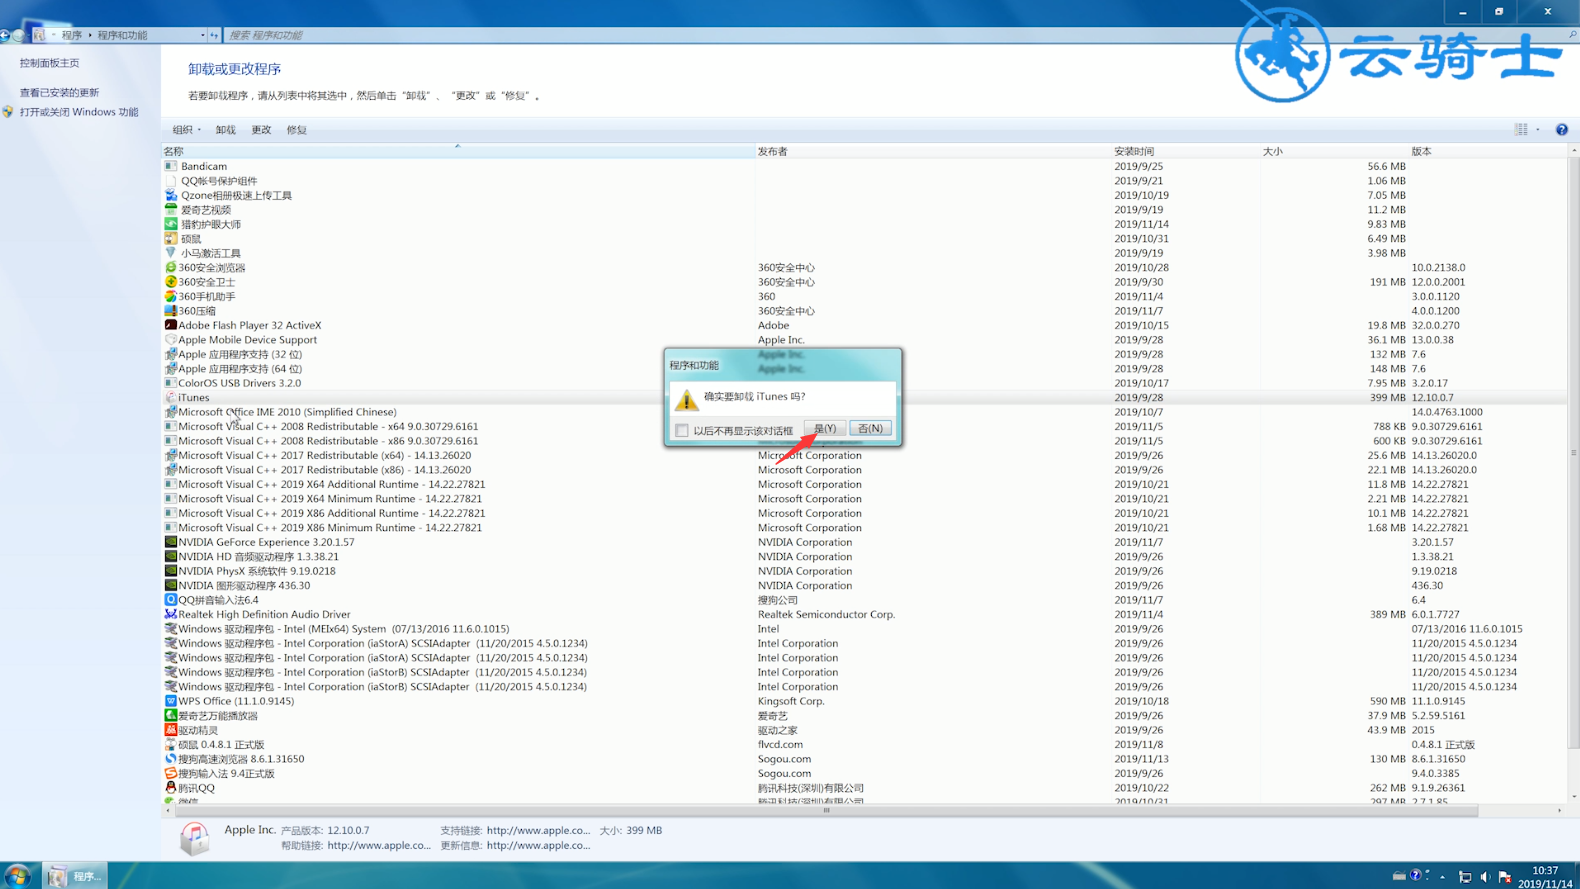Click the 程序 breadcrumb in address bar
Viewport: 1580px width, 889px height.
pyautogui.click(x=72, y=35)
